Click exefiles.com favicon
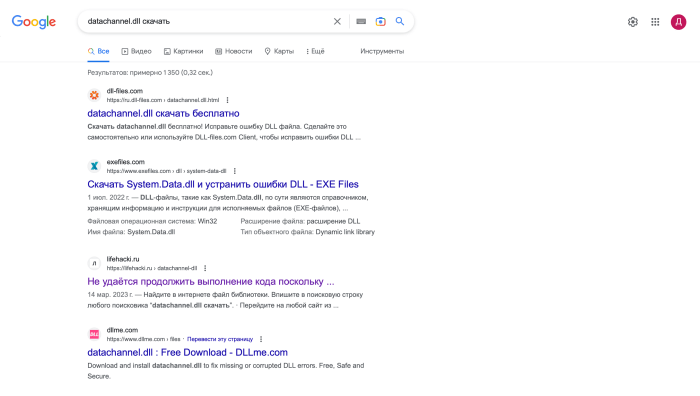This screenshot has width=700, height=396. tap(94, 166)
